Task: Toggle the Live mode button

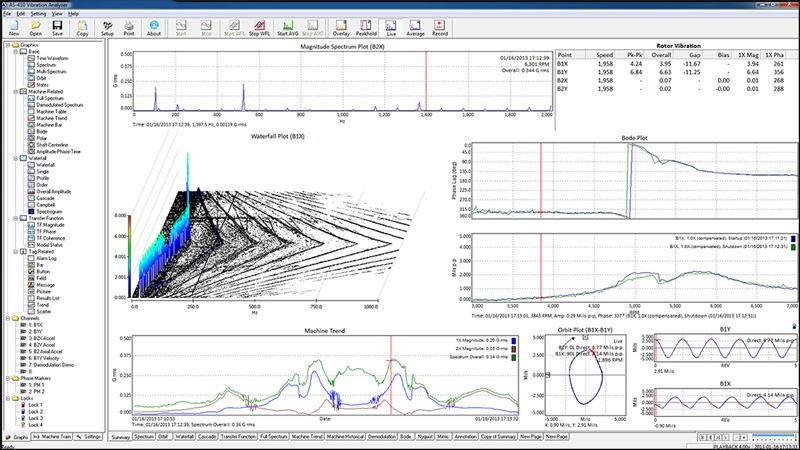Action: pos(391,28)
